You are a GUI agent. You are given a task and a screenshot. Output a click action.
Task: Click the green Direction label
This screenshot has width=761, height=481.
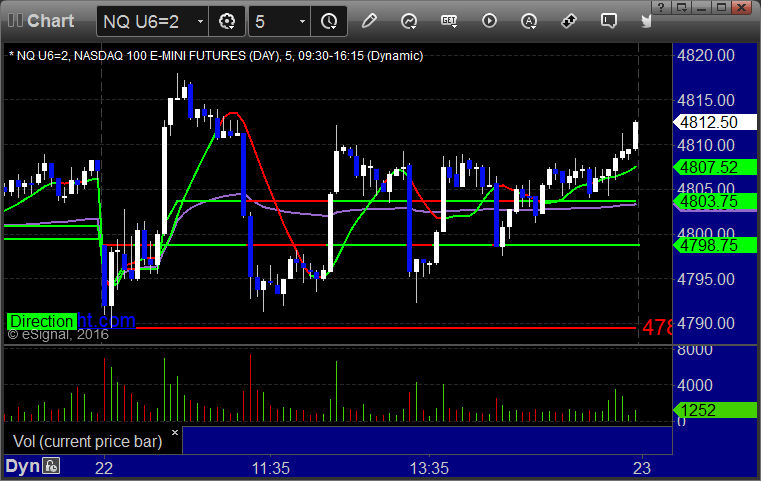coord(41,321)
